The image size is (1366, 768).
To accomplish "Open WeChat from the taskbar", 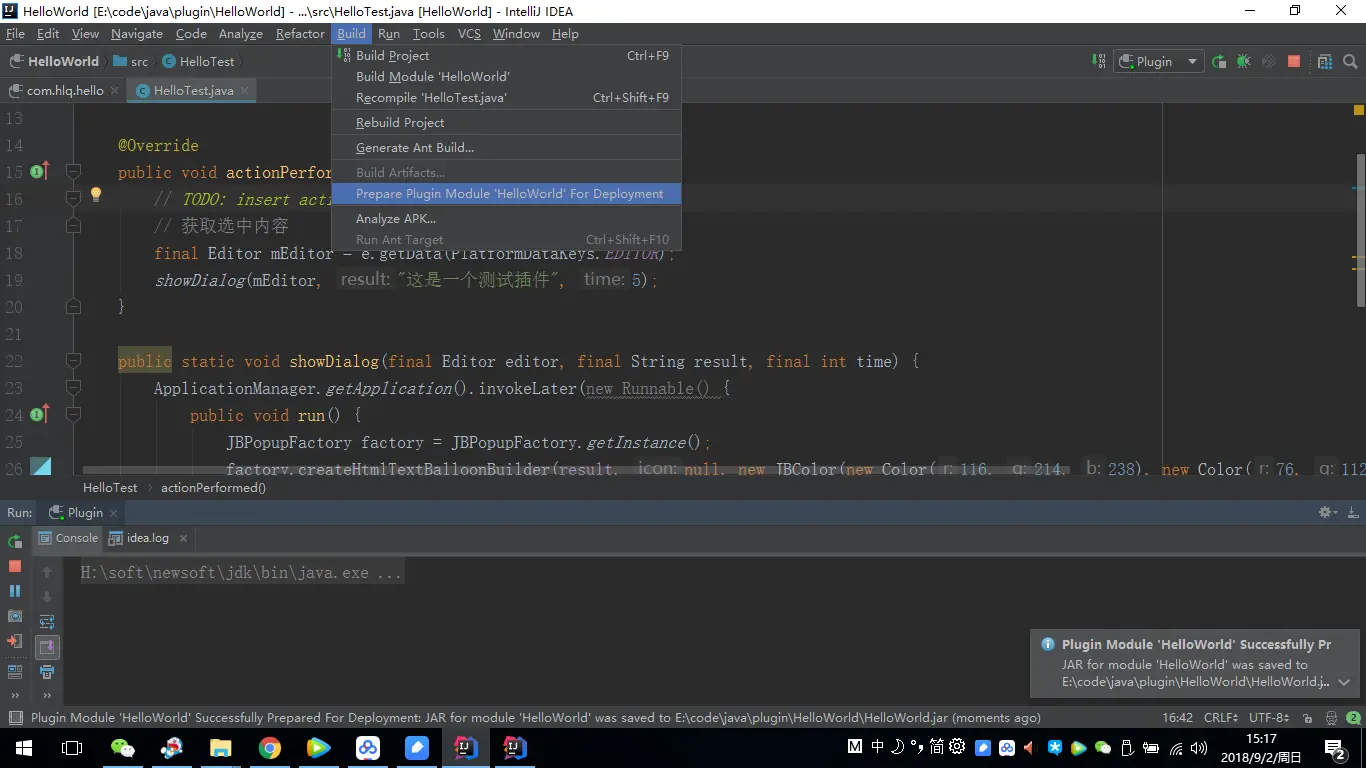I will click(122, 748).
